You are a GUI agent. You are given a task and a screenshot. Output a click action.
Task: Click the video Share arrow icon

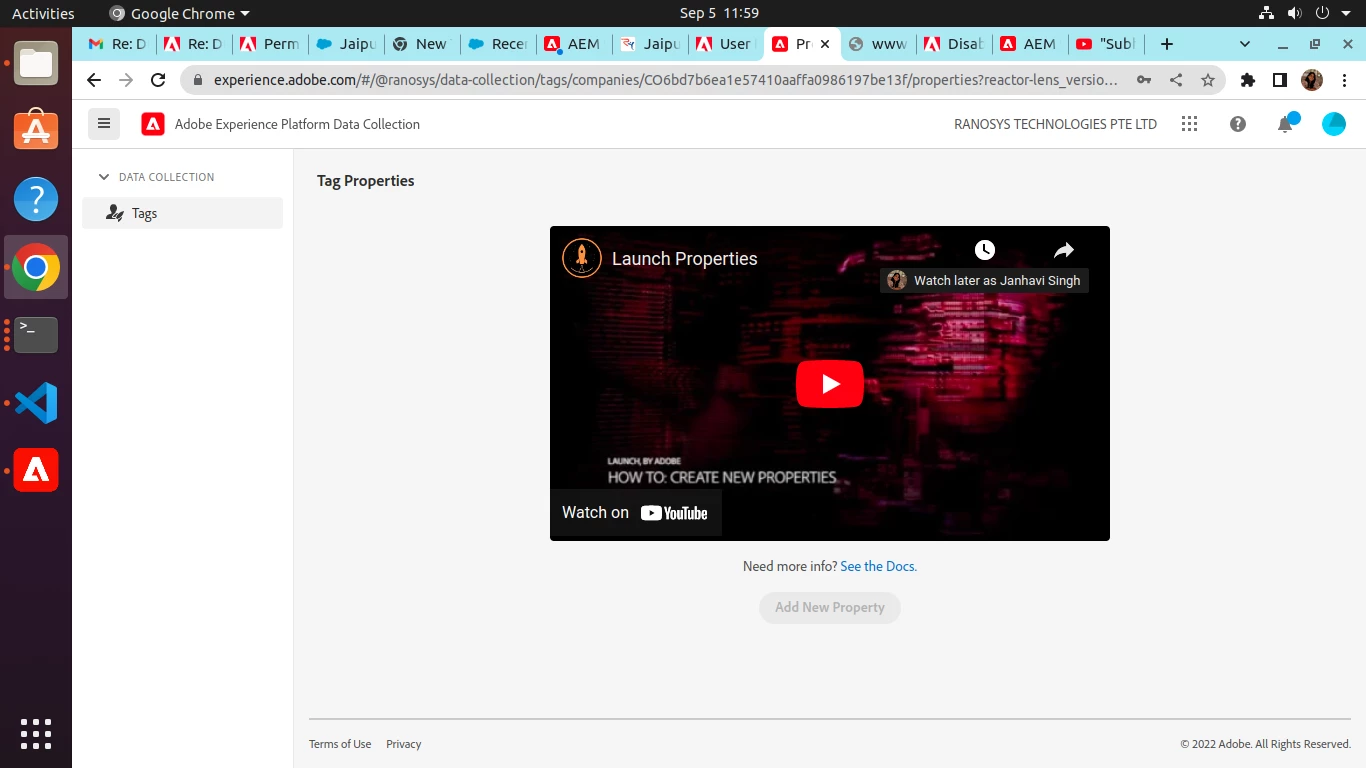(1063, 250)
